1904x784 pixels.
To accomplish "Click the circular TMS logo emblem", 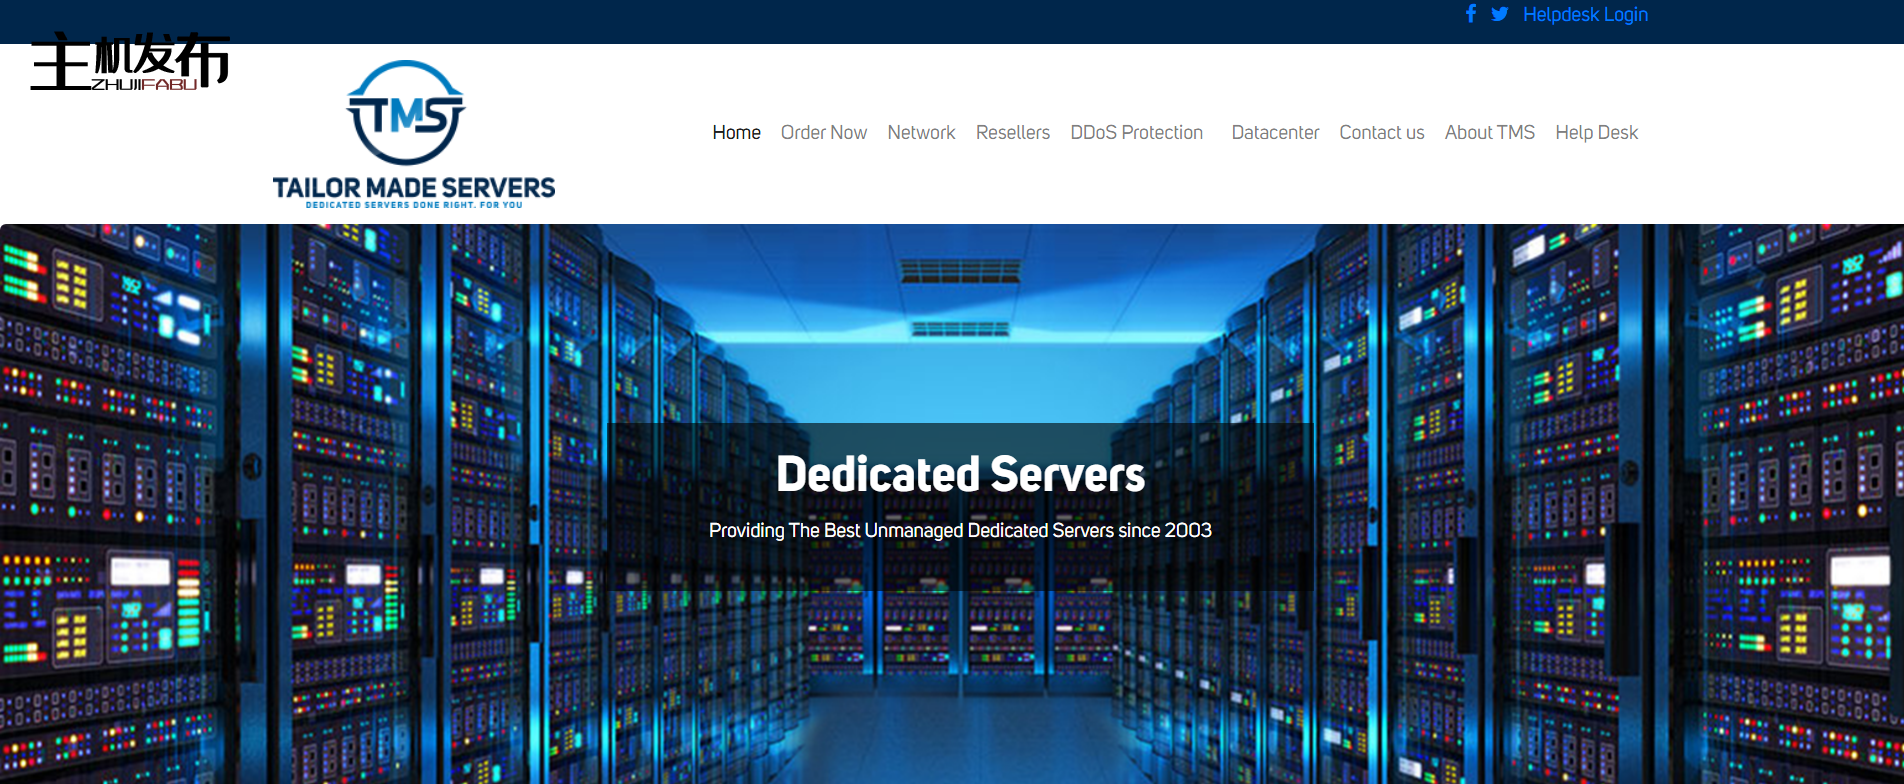I will pyautogui.click(x=405, y=113).
